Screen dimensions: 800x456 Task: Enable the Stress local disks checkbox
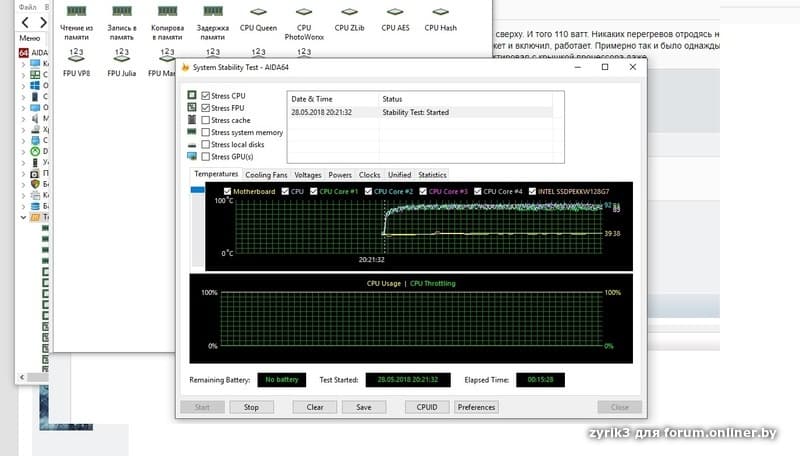[206, 144]
